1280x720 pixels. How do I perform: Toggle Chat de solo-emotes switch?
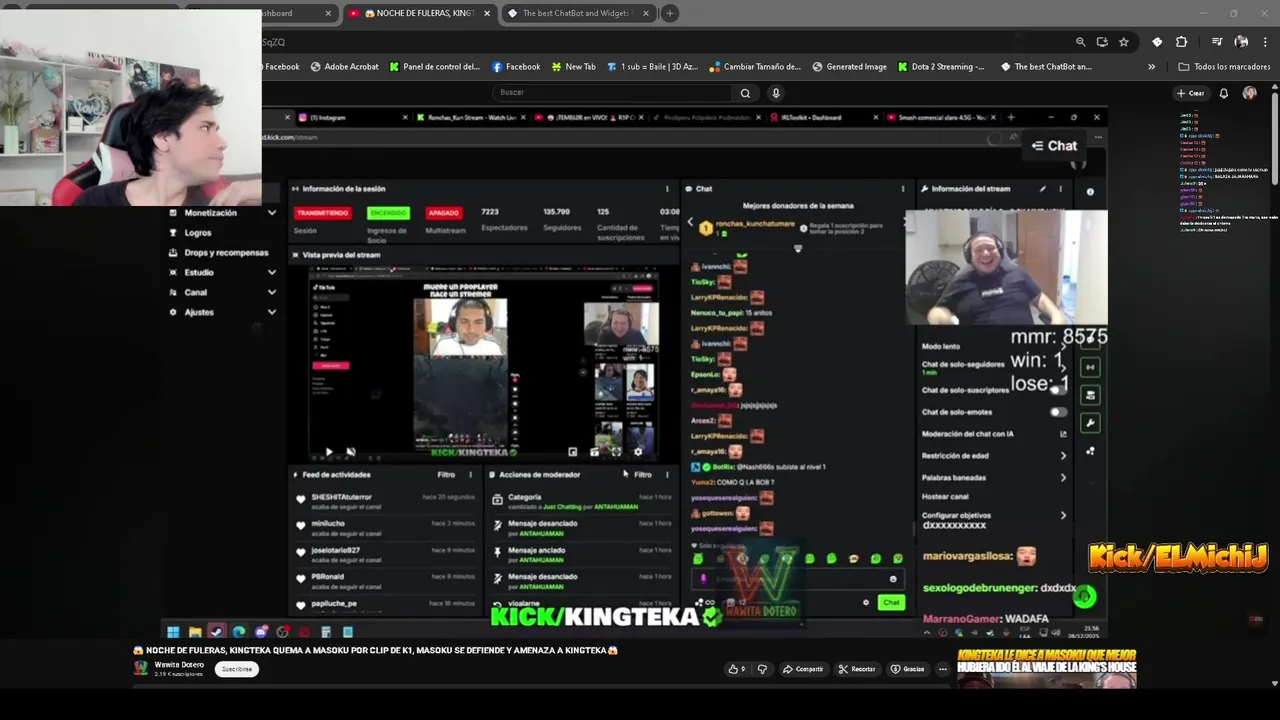(x=1057, y=412)
